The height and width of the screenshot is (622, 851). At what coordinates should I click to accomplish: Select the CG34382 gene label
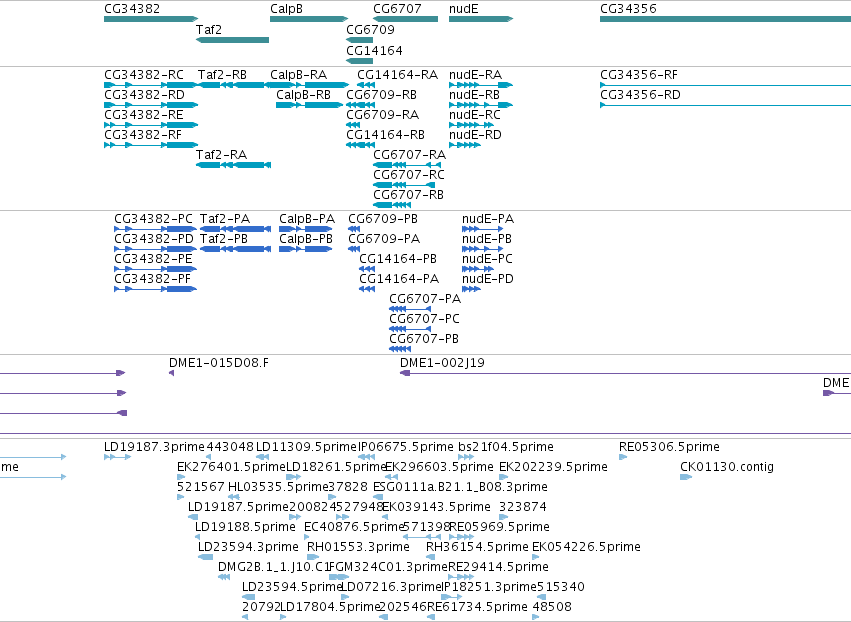132,9
